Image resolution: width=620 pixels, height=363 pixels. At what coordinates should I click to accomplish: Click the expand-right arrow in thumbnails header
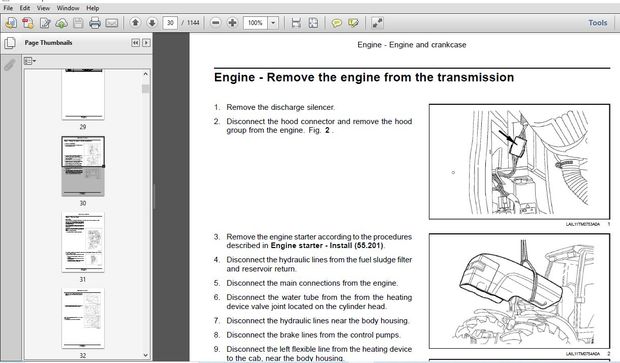pyautogui.click(x=146, y=43)
